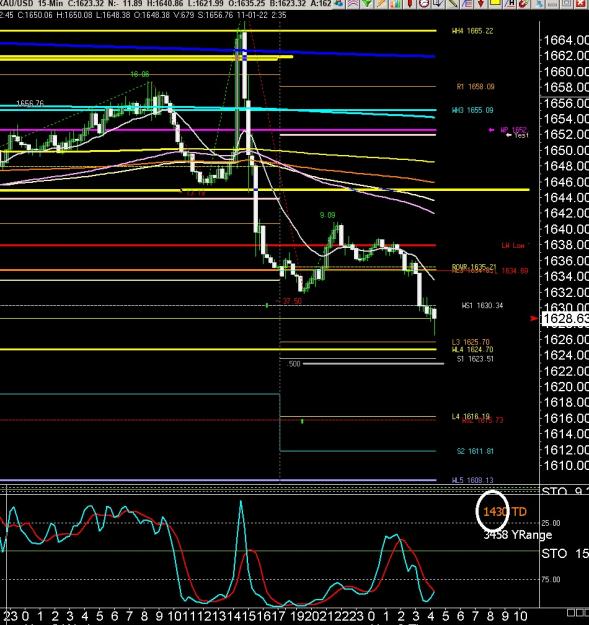Click the green 16.06 swing label
Viewport: 589px width, 625px height.
pyautogui.click(x=139, y=75)
